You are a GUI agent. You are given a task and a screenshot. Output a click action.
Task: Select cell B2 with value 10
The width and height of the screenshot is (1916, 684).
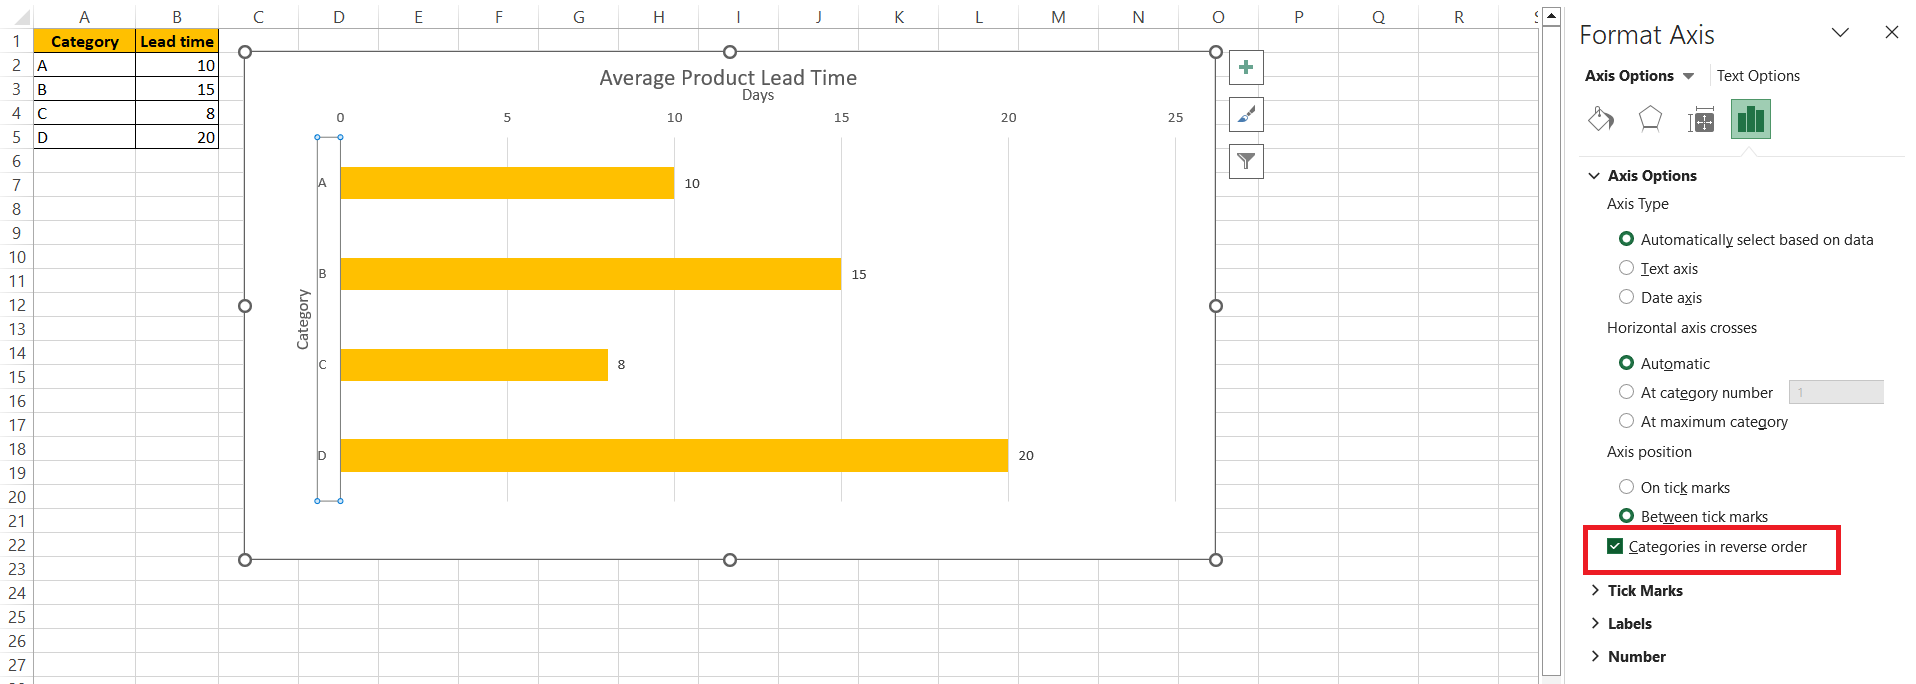[x=177, y=65]
